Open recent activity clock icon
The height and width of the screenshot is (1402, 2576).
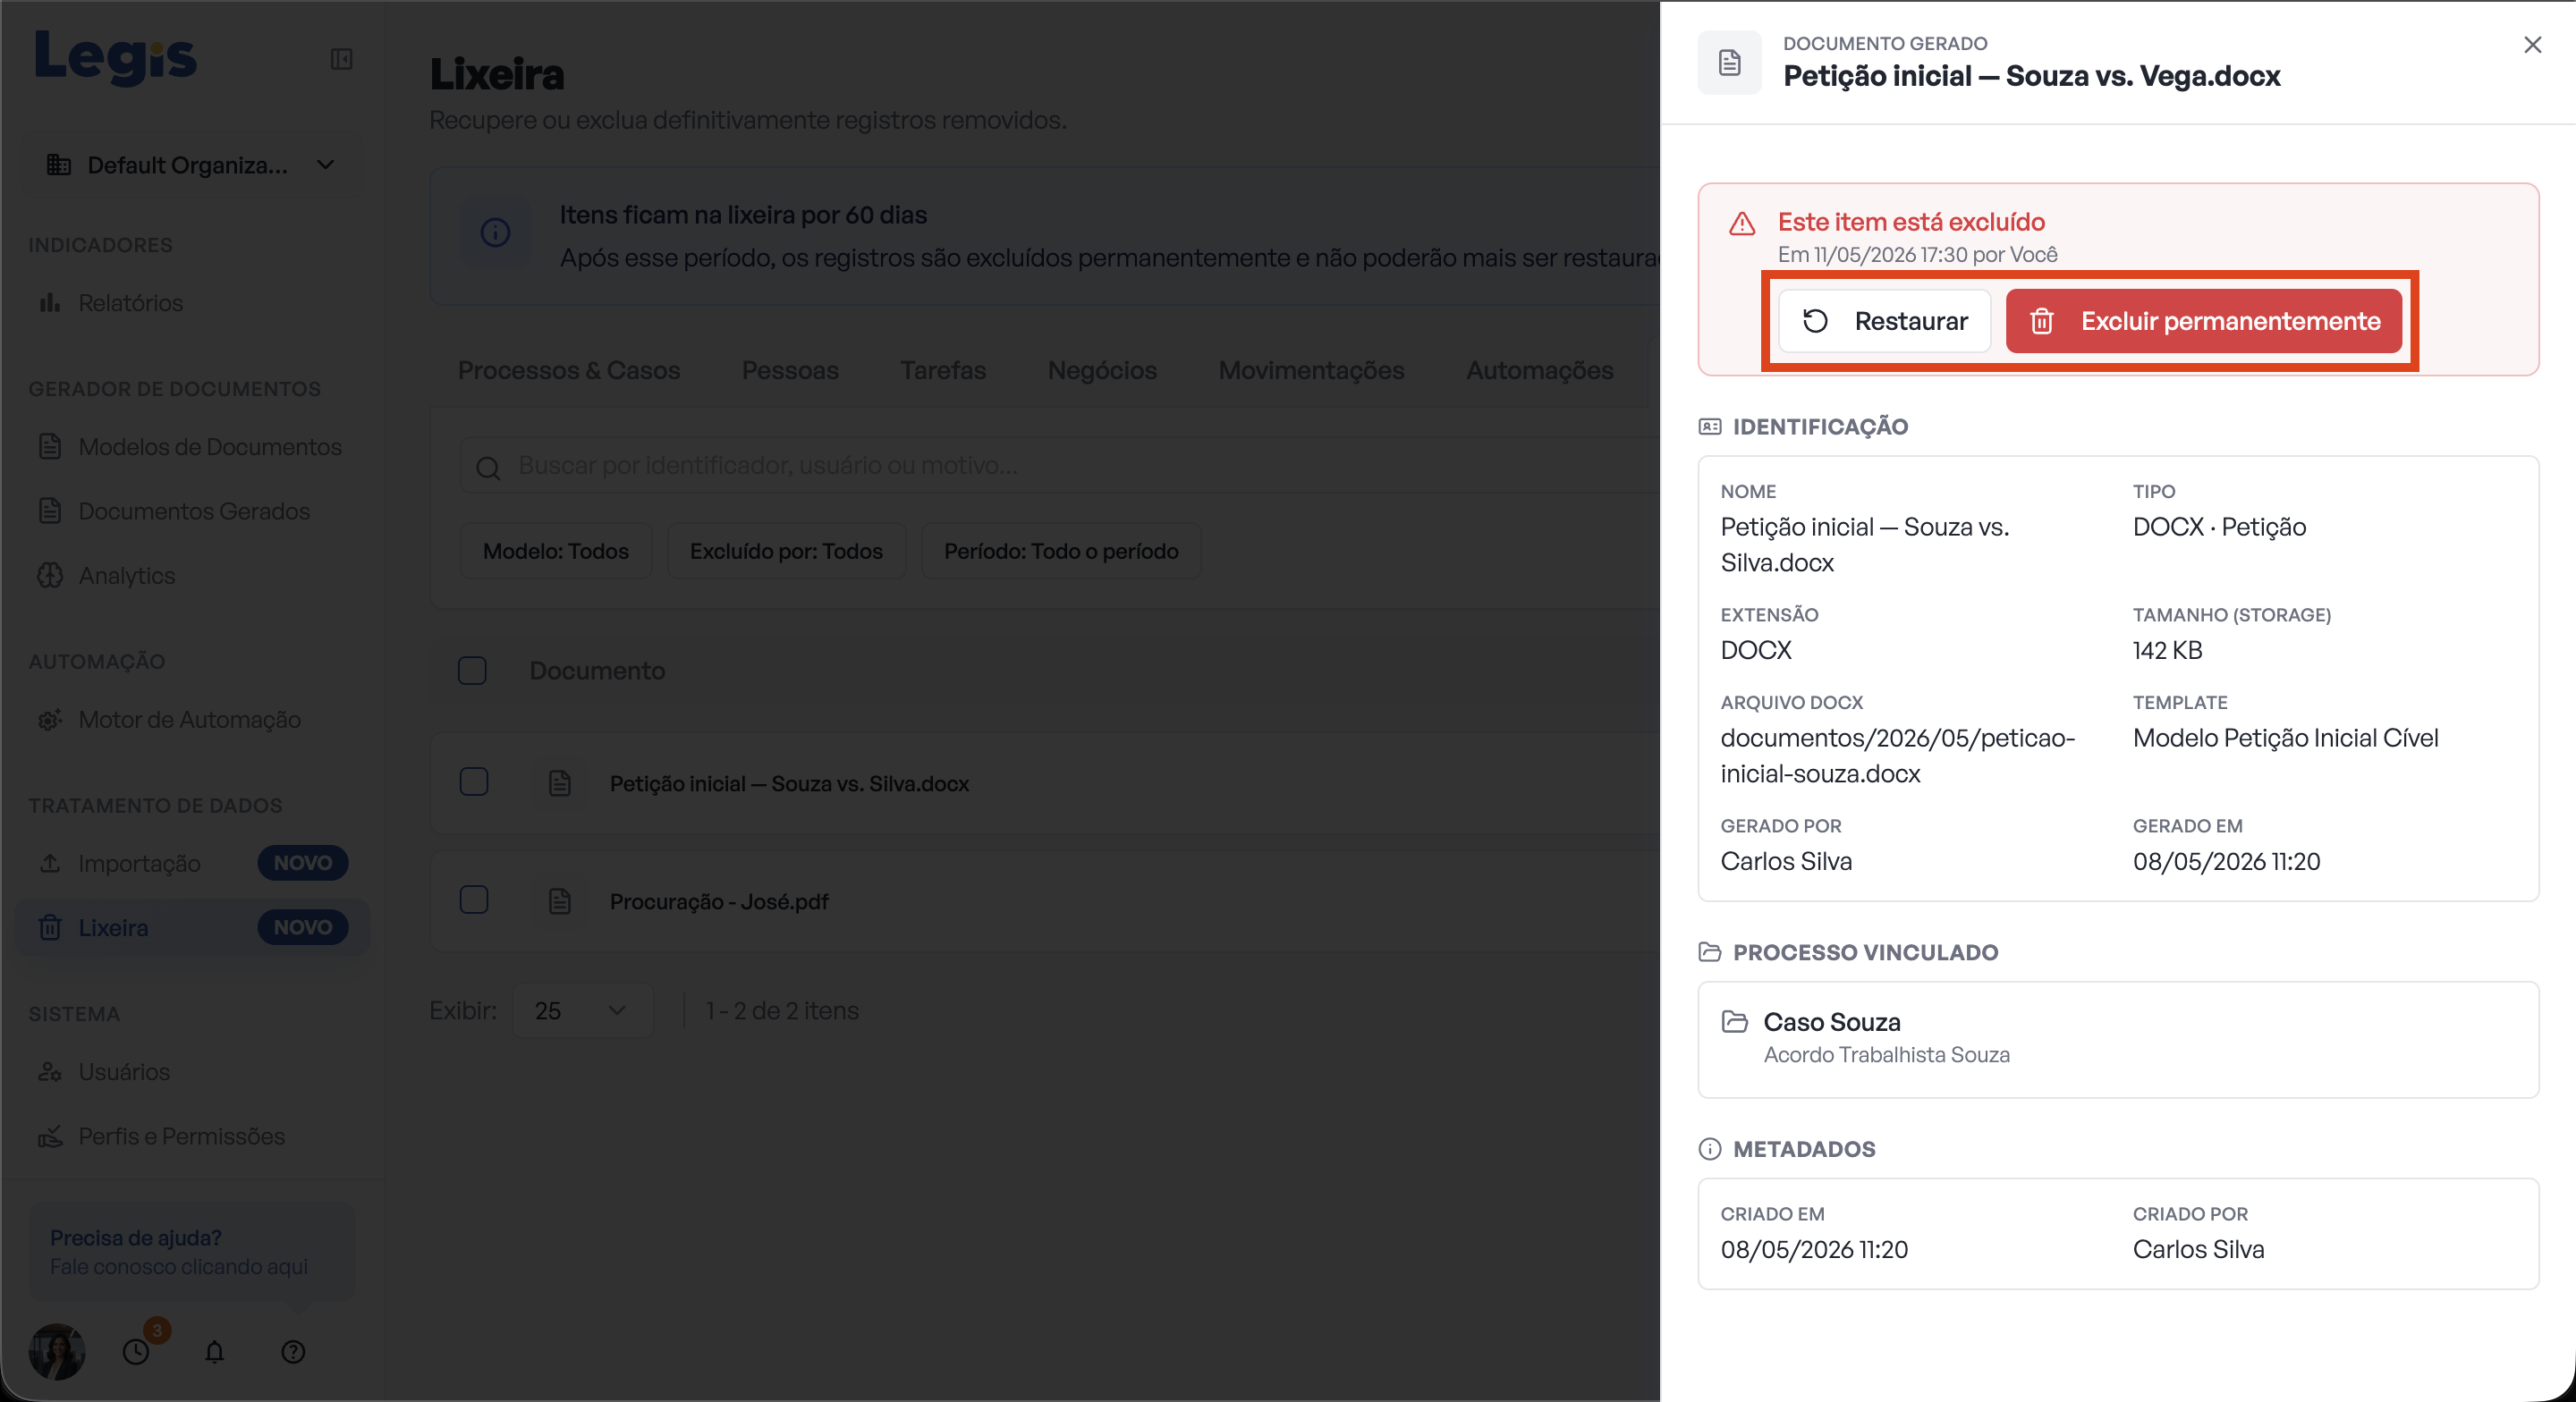tap(136, 1352)
